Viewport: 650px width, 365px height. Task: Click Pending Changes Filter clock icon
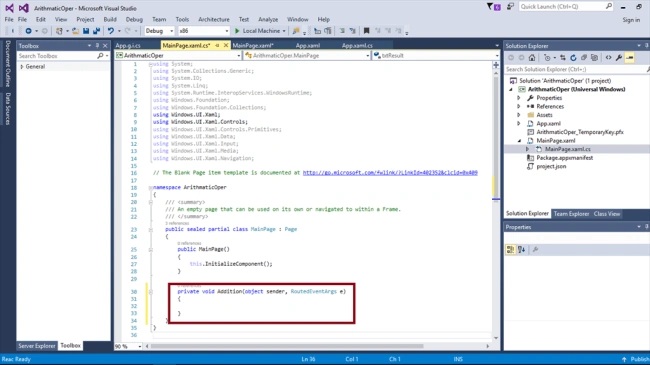[x=547, y=58]
